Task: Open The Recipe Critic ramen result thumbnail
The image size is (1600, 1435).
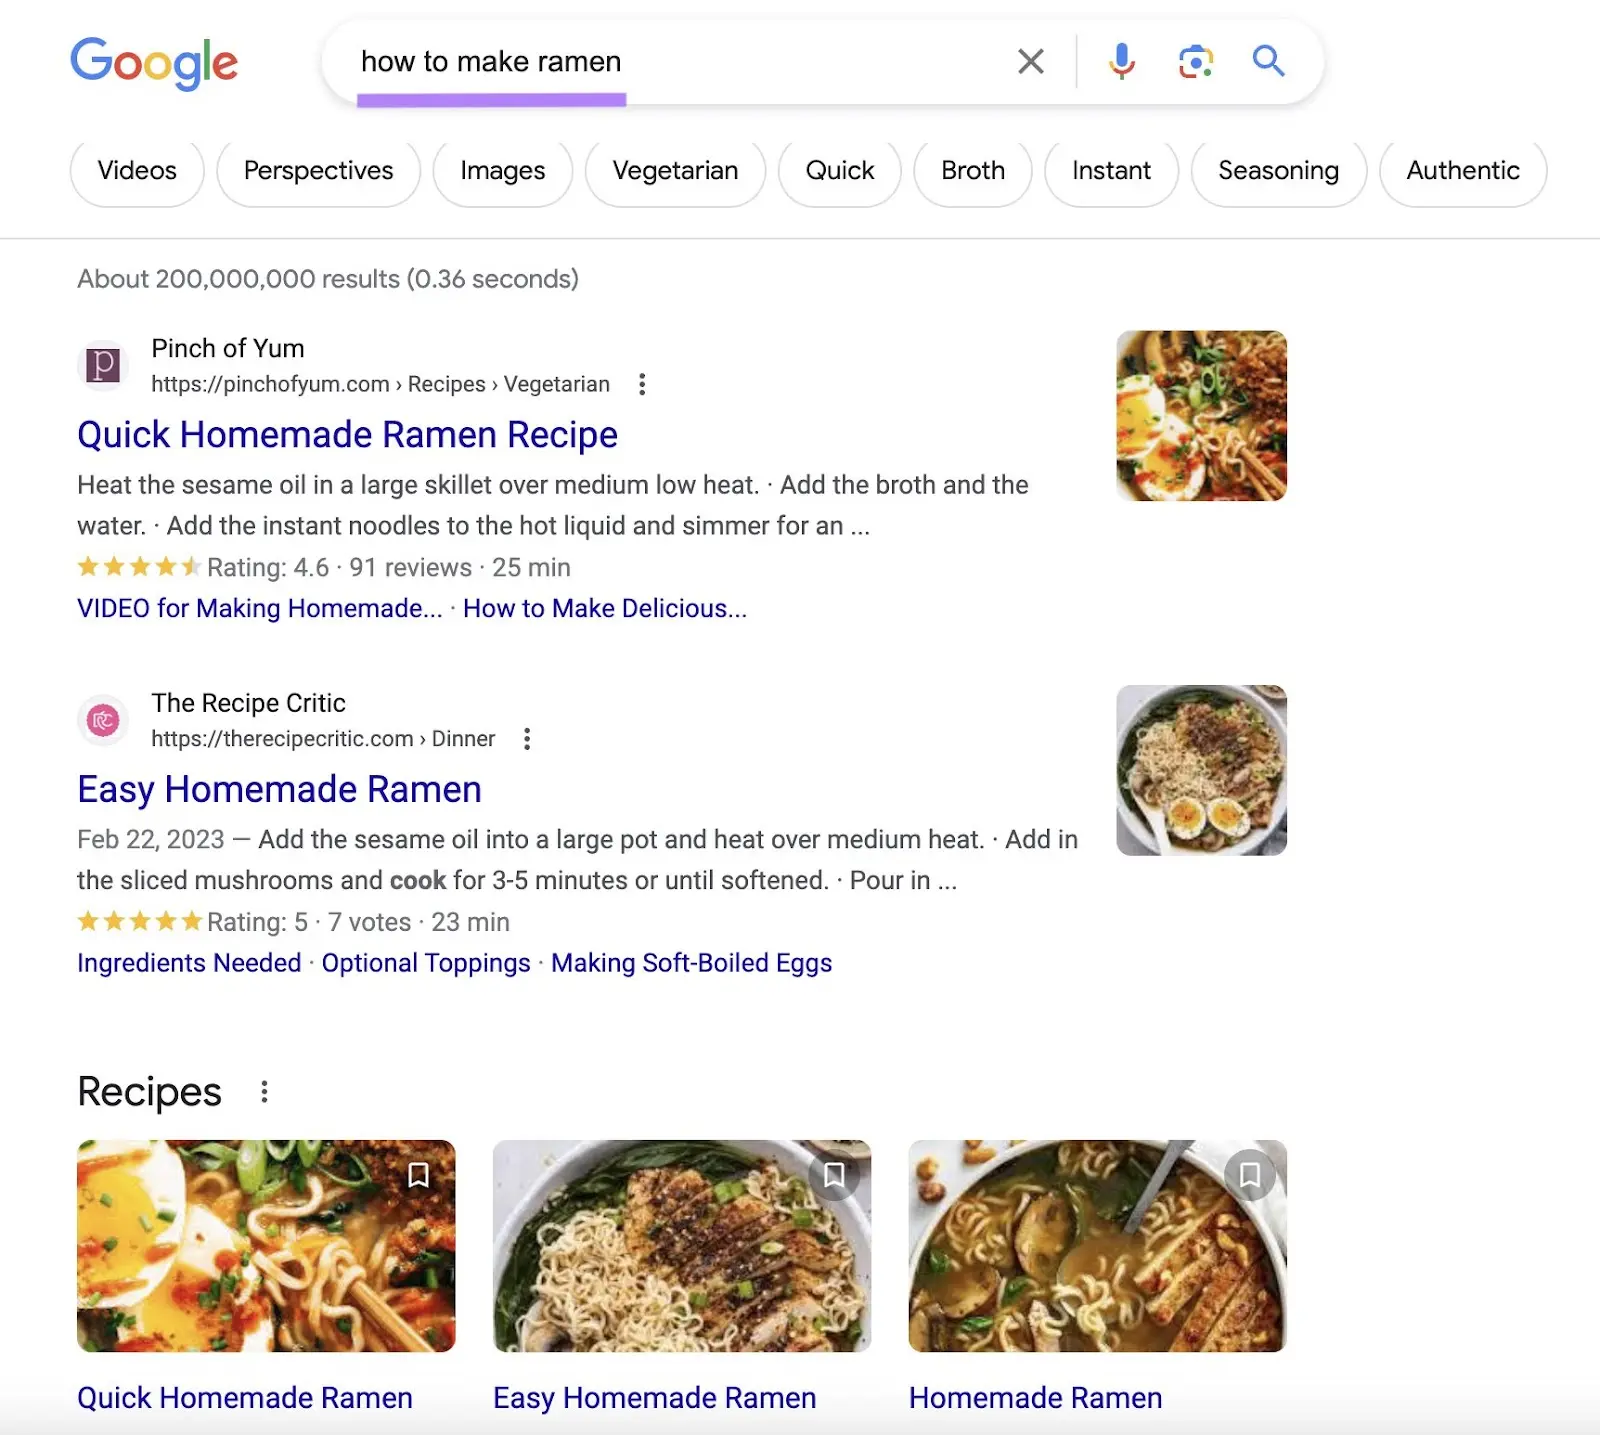Action: point(1201,770)
